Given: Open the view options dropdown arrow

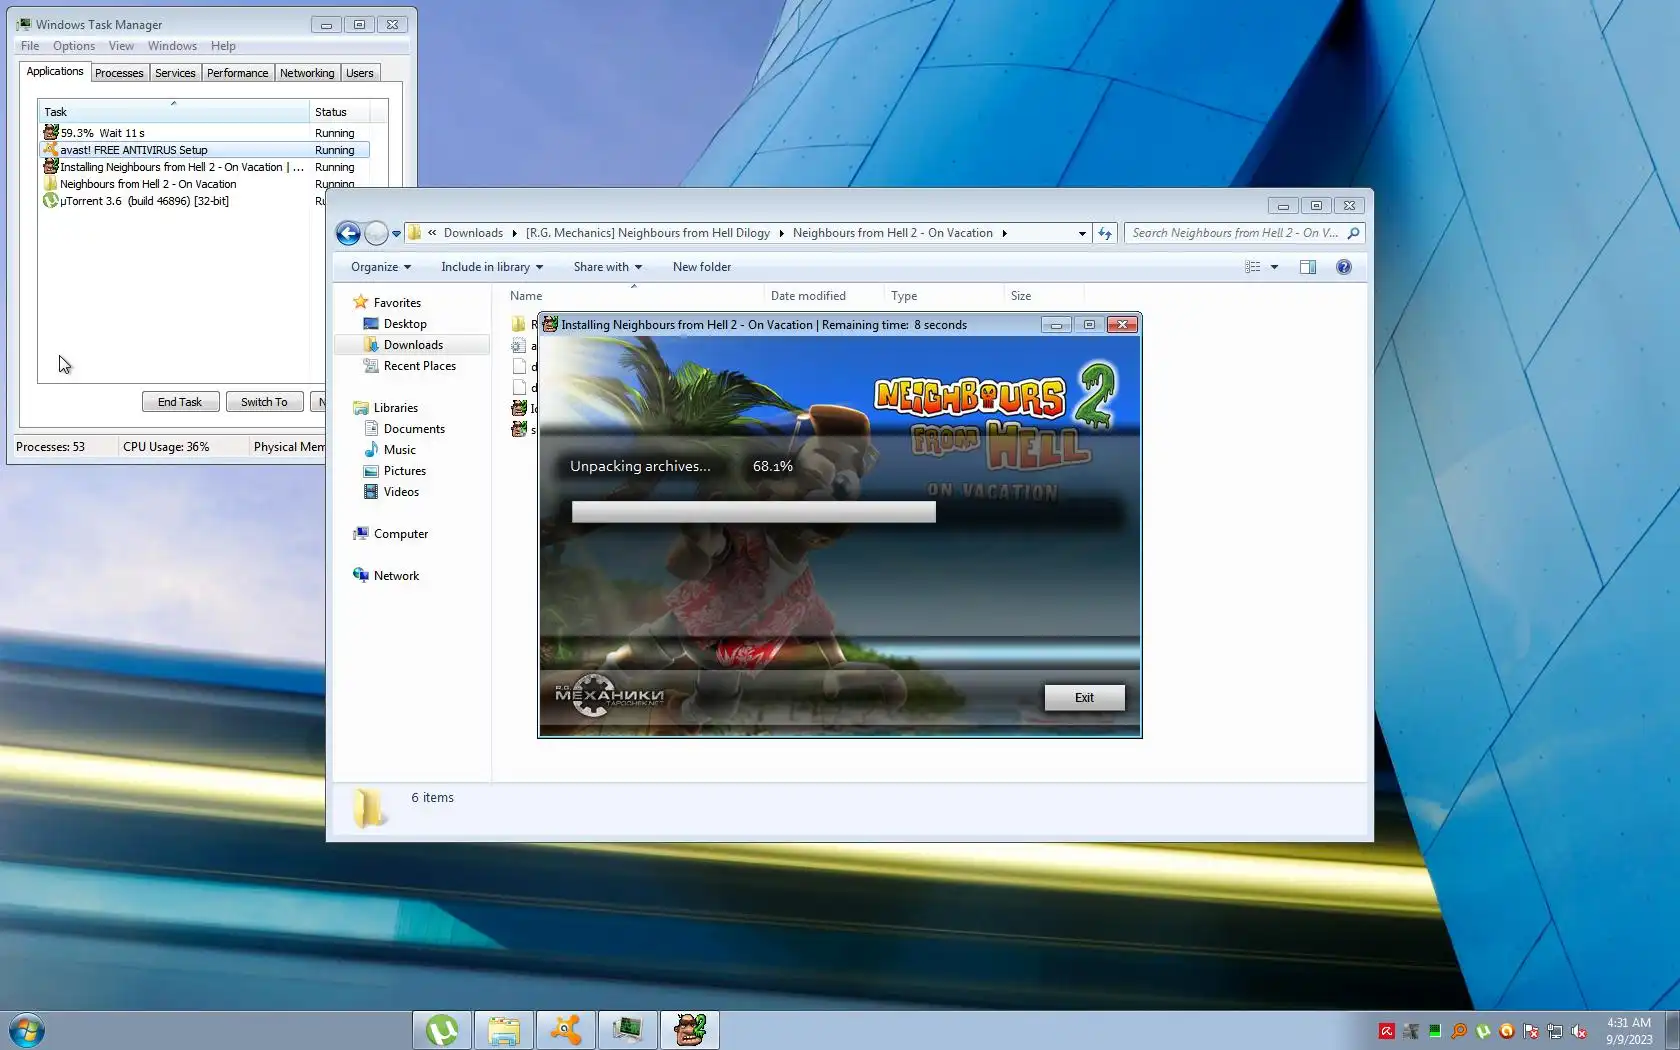Looking at the screenshot, I should (x=1274, y=267).
